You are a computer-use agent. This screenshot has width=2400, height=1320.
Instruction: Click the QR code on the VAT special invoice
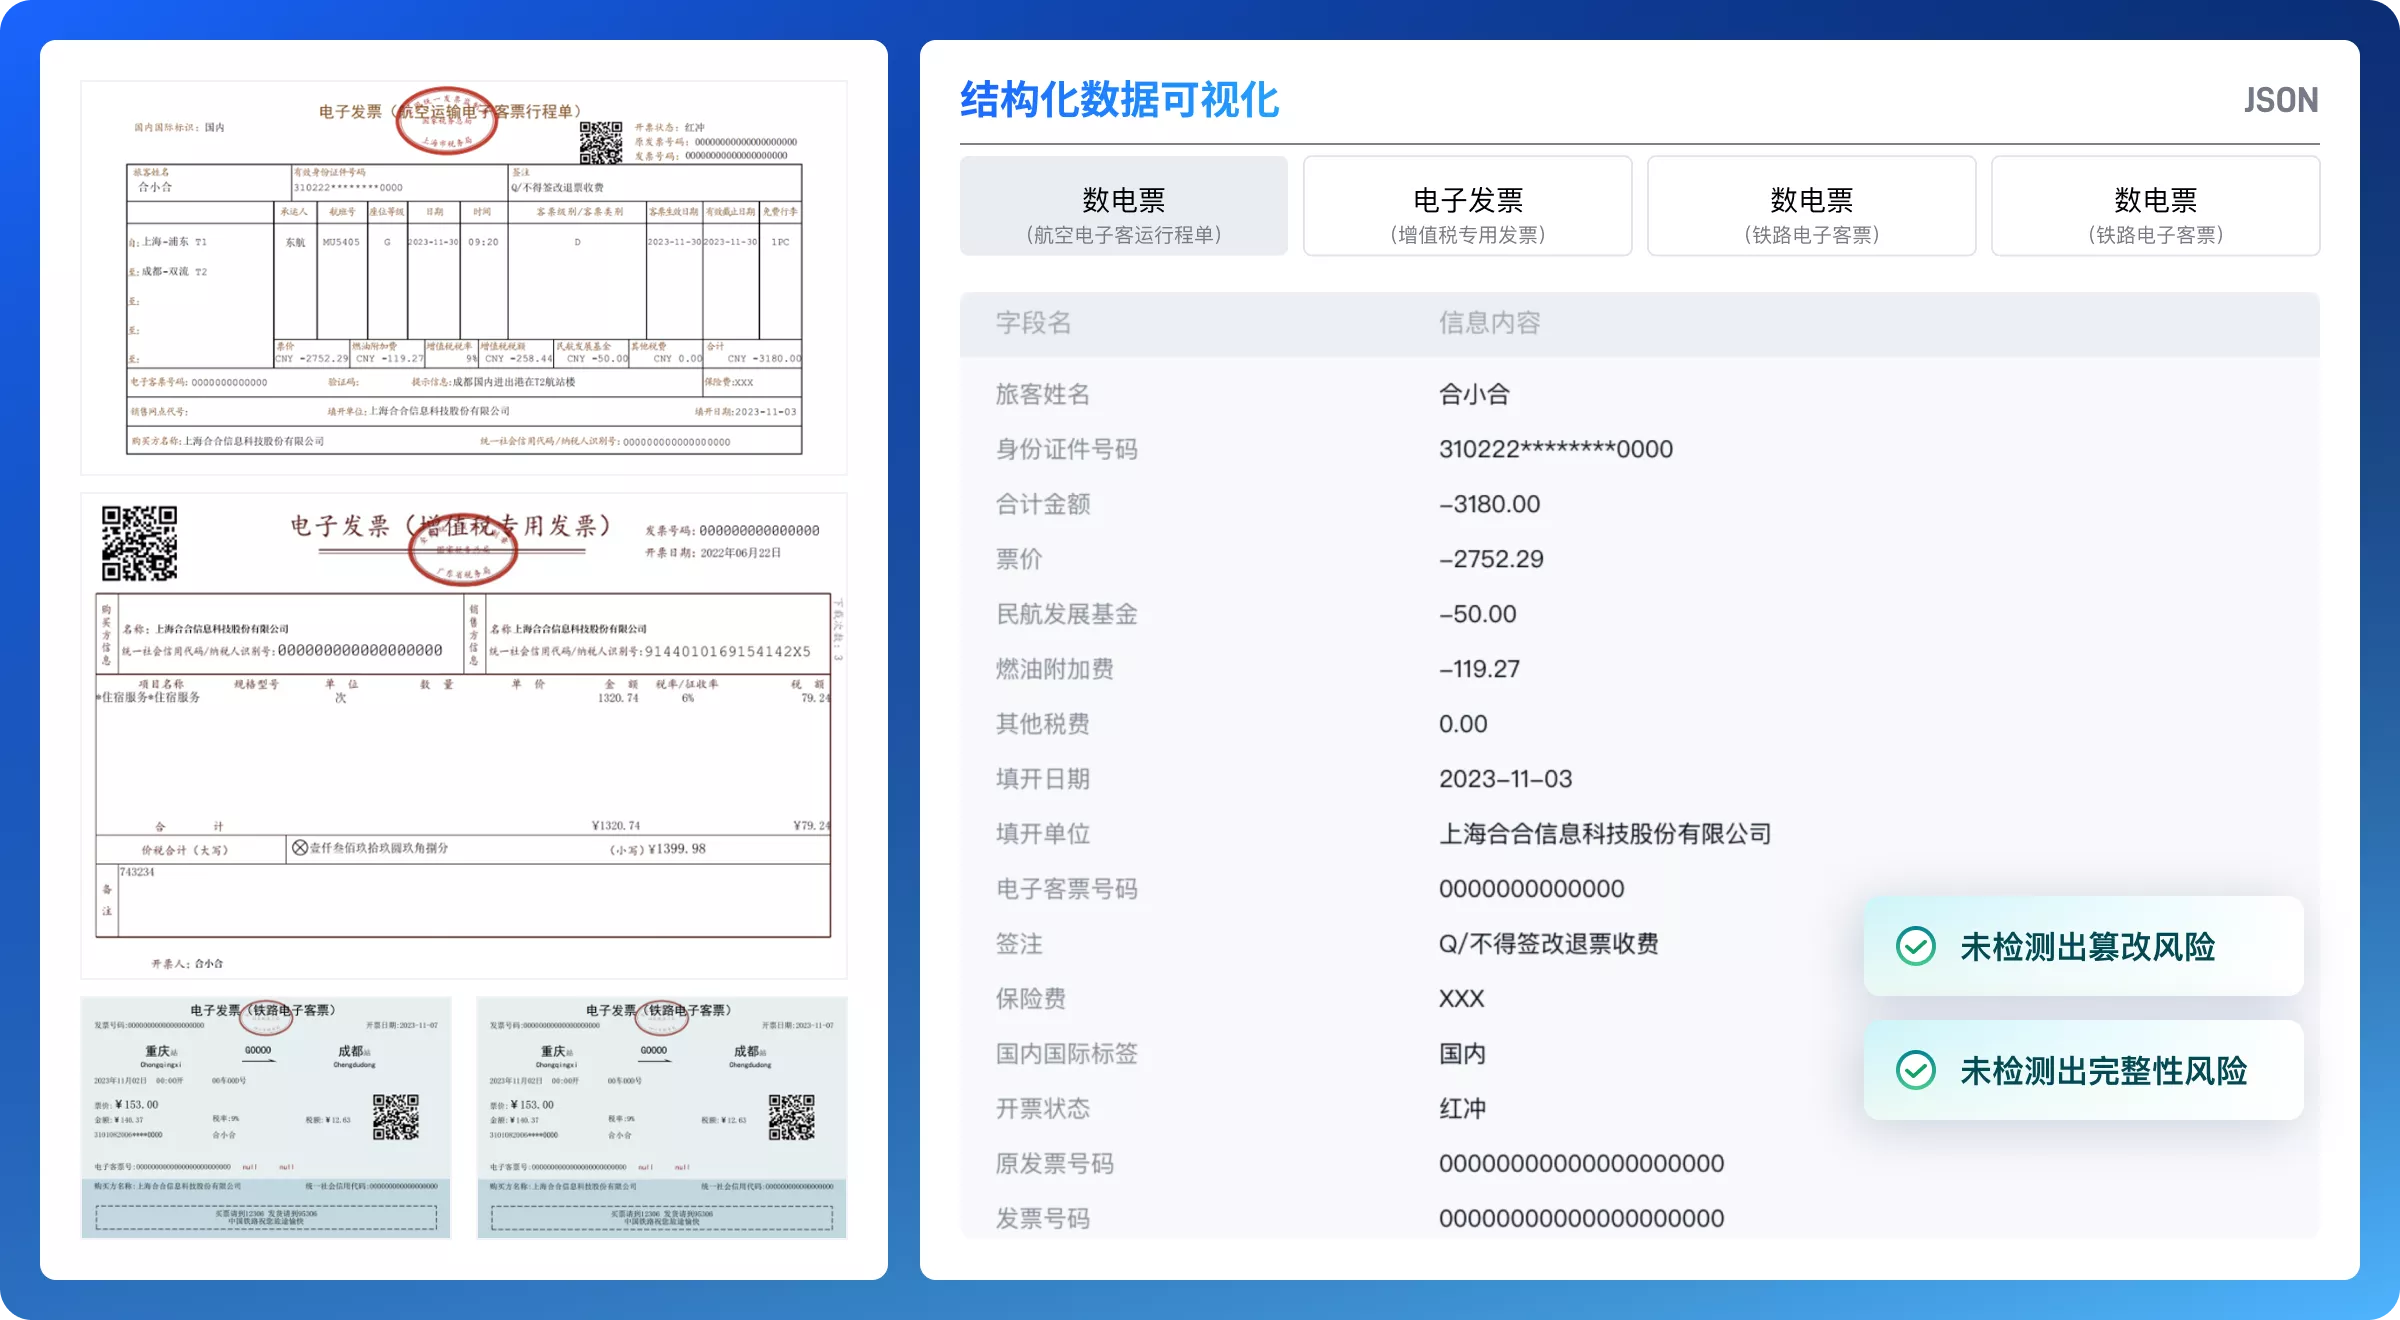click(x=140, y=545)
